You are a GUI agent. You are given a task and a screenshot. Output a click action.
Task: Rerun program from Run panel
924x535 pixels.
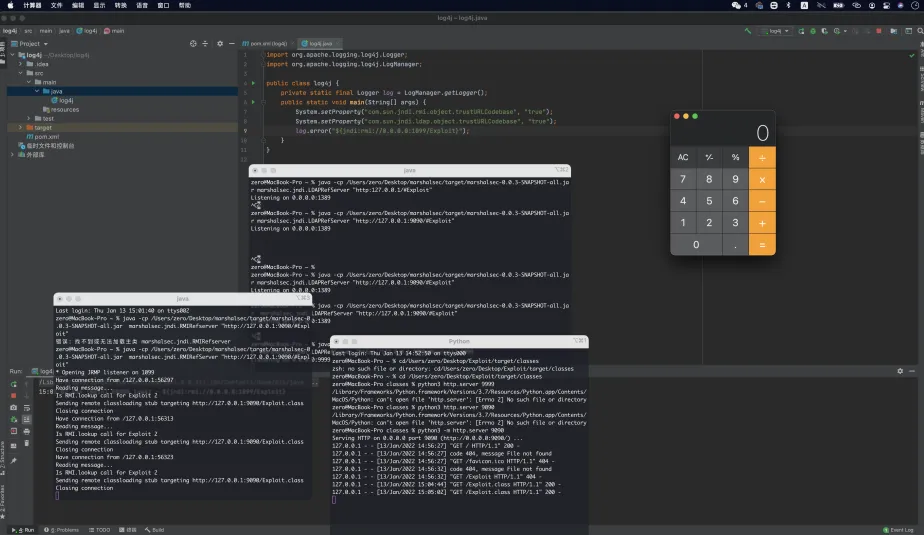click(x=13, y=382)
